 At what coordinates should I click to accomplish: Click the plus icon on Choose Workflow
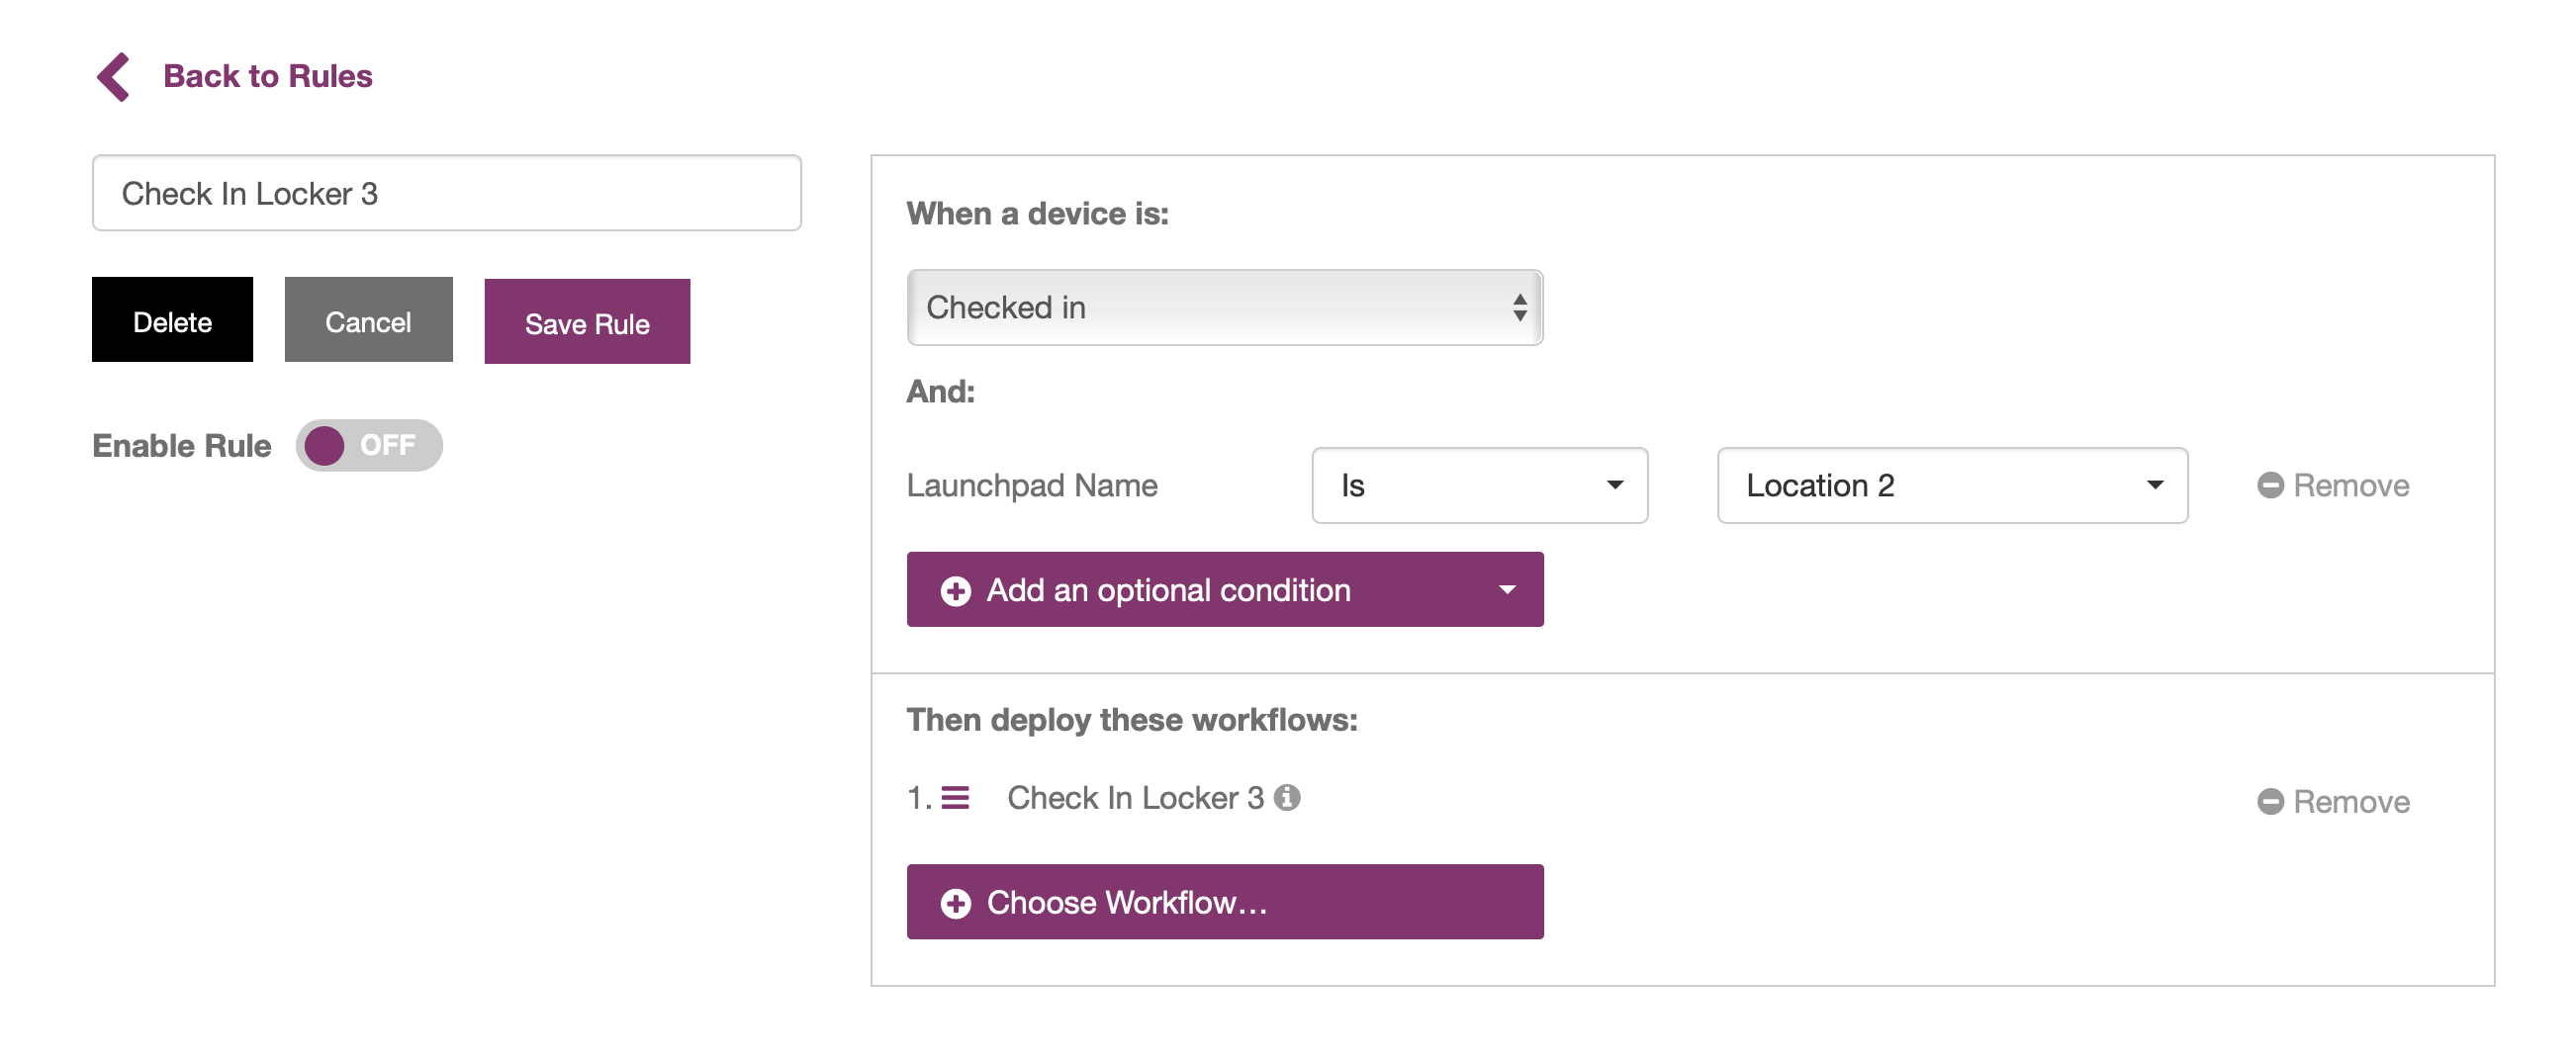(955, 903)
